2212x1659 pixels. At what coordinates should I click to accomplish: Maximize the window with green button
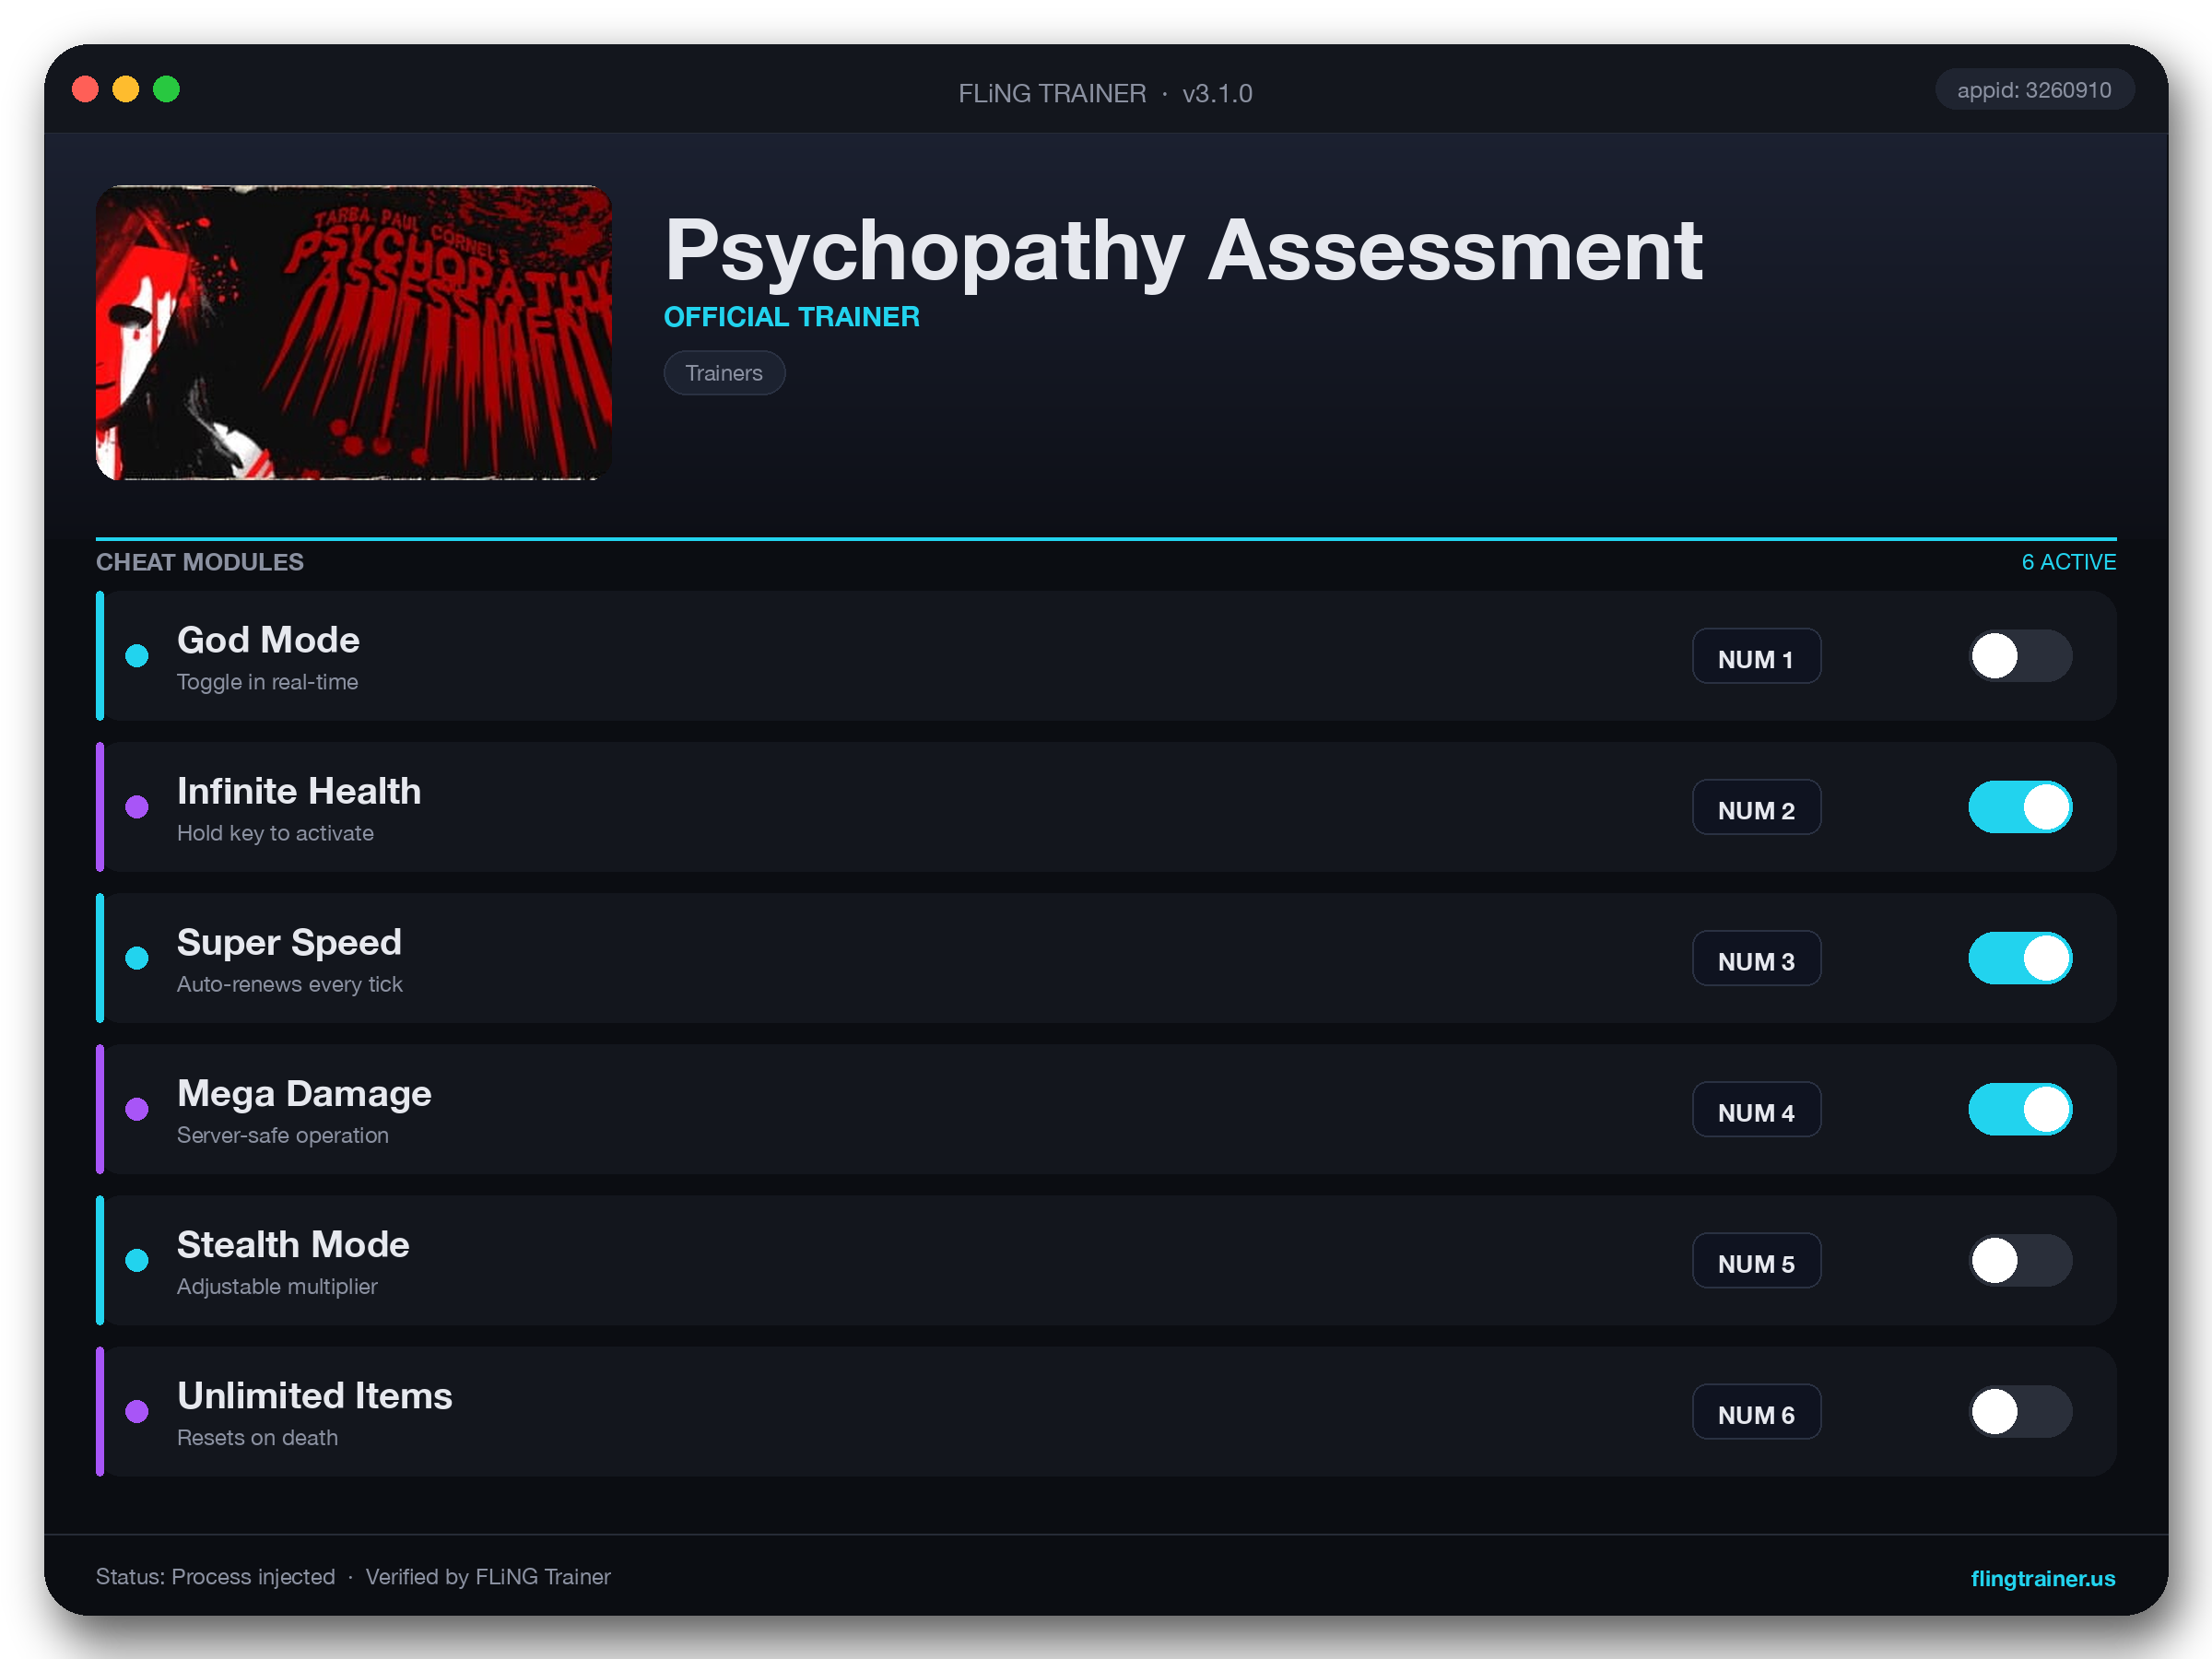(x=166, y=89)
